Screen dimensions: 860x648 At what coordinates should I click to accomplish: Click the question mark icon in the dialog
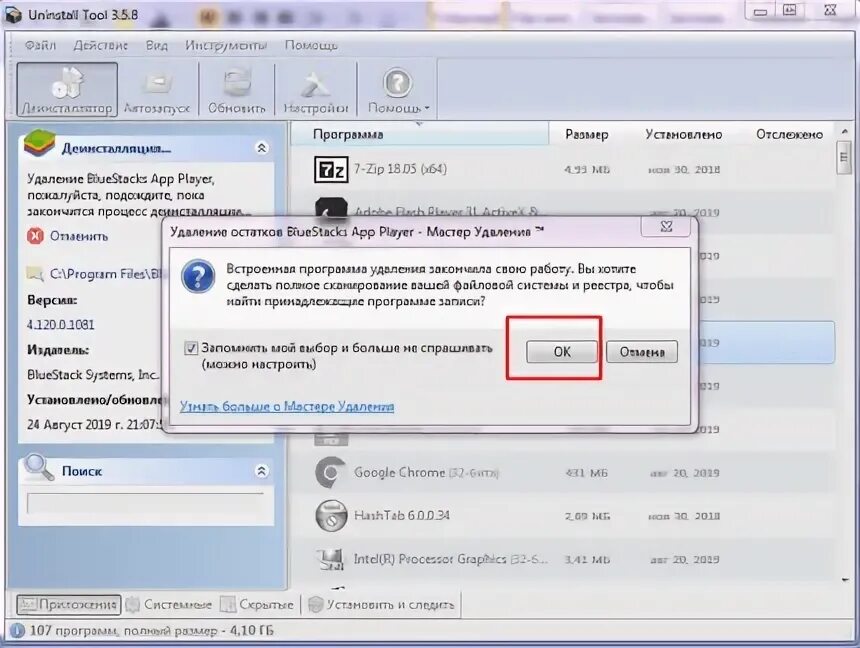(197, 277)
